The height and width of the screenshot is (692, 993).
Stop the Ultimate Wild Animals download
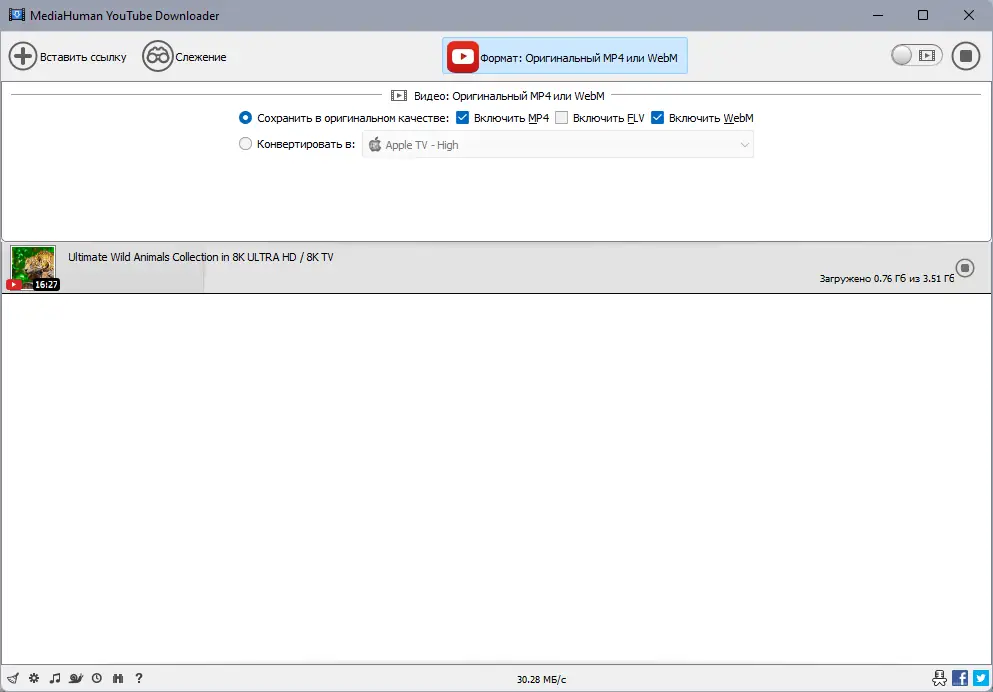point(964,268)
